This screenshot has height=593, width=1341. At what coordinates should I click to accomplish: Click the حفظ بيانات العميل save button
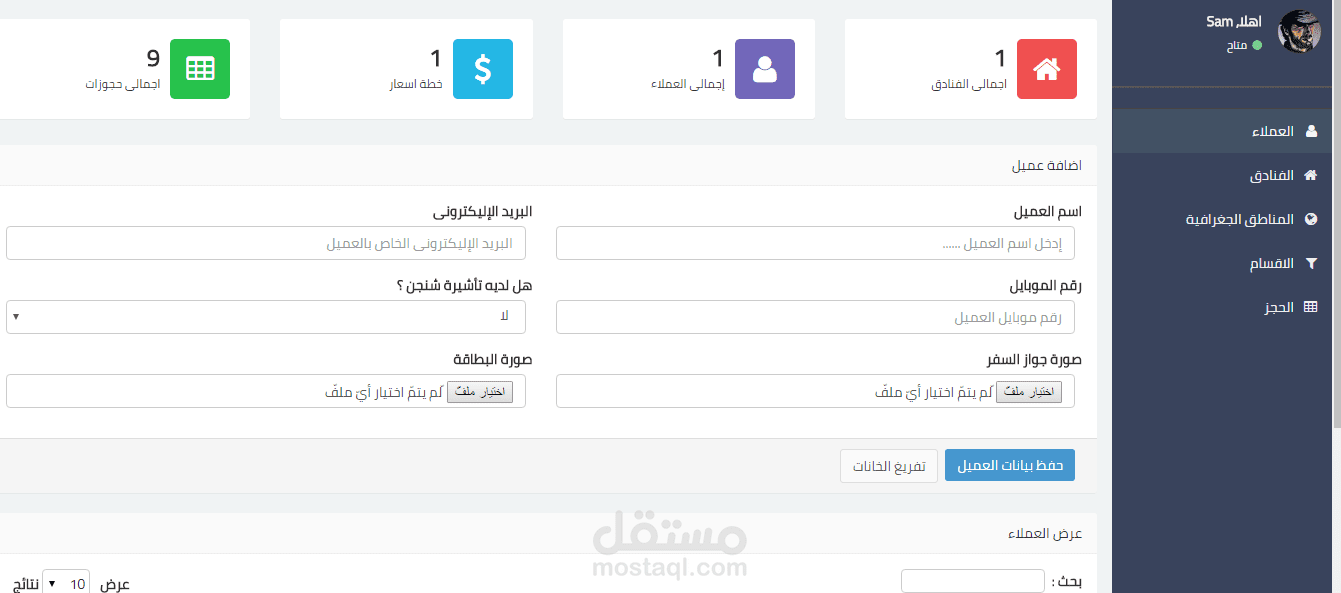click(x=1009, y=464)
